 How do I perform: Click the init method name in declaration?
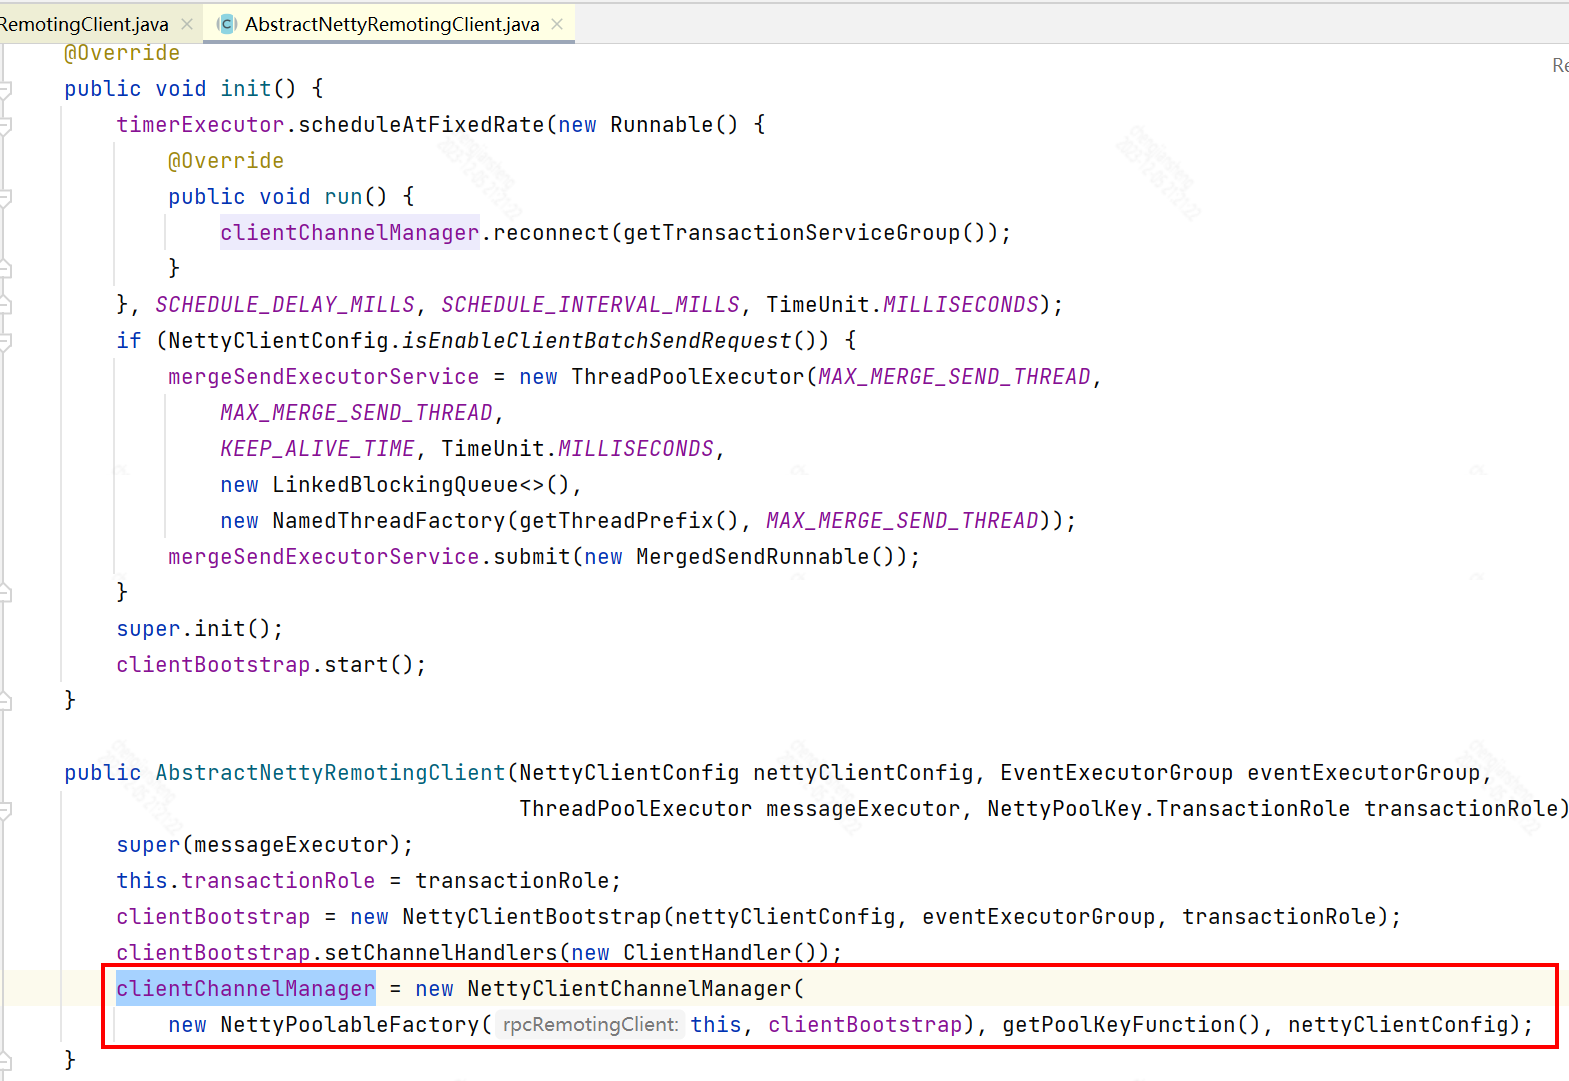(246, 88)
